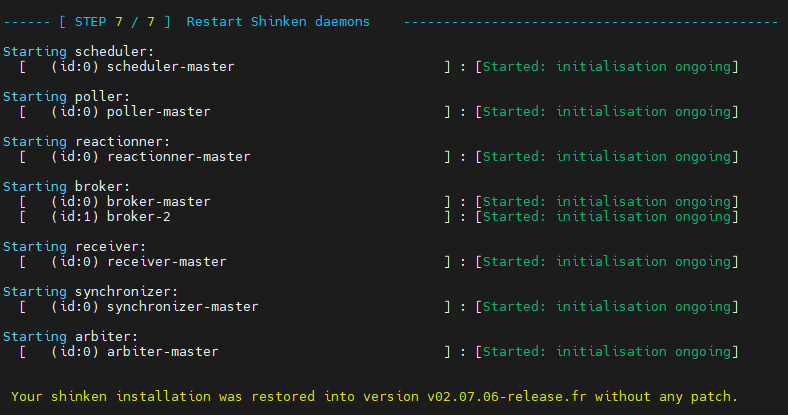Screen dimensions: 788x415
Task: Click the "Starting poller:" line
Action: point(67,96)
